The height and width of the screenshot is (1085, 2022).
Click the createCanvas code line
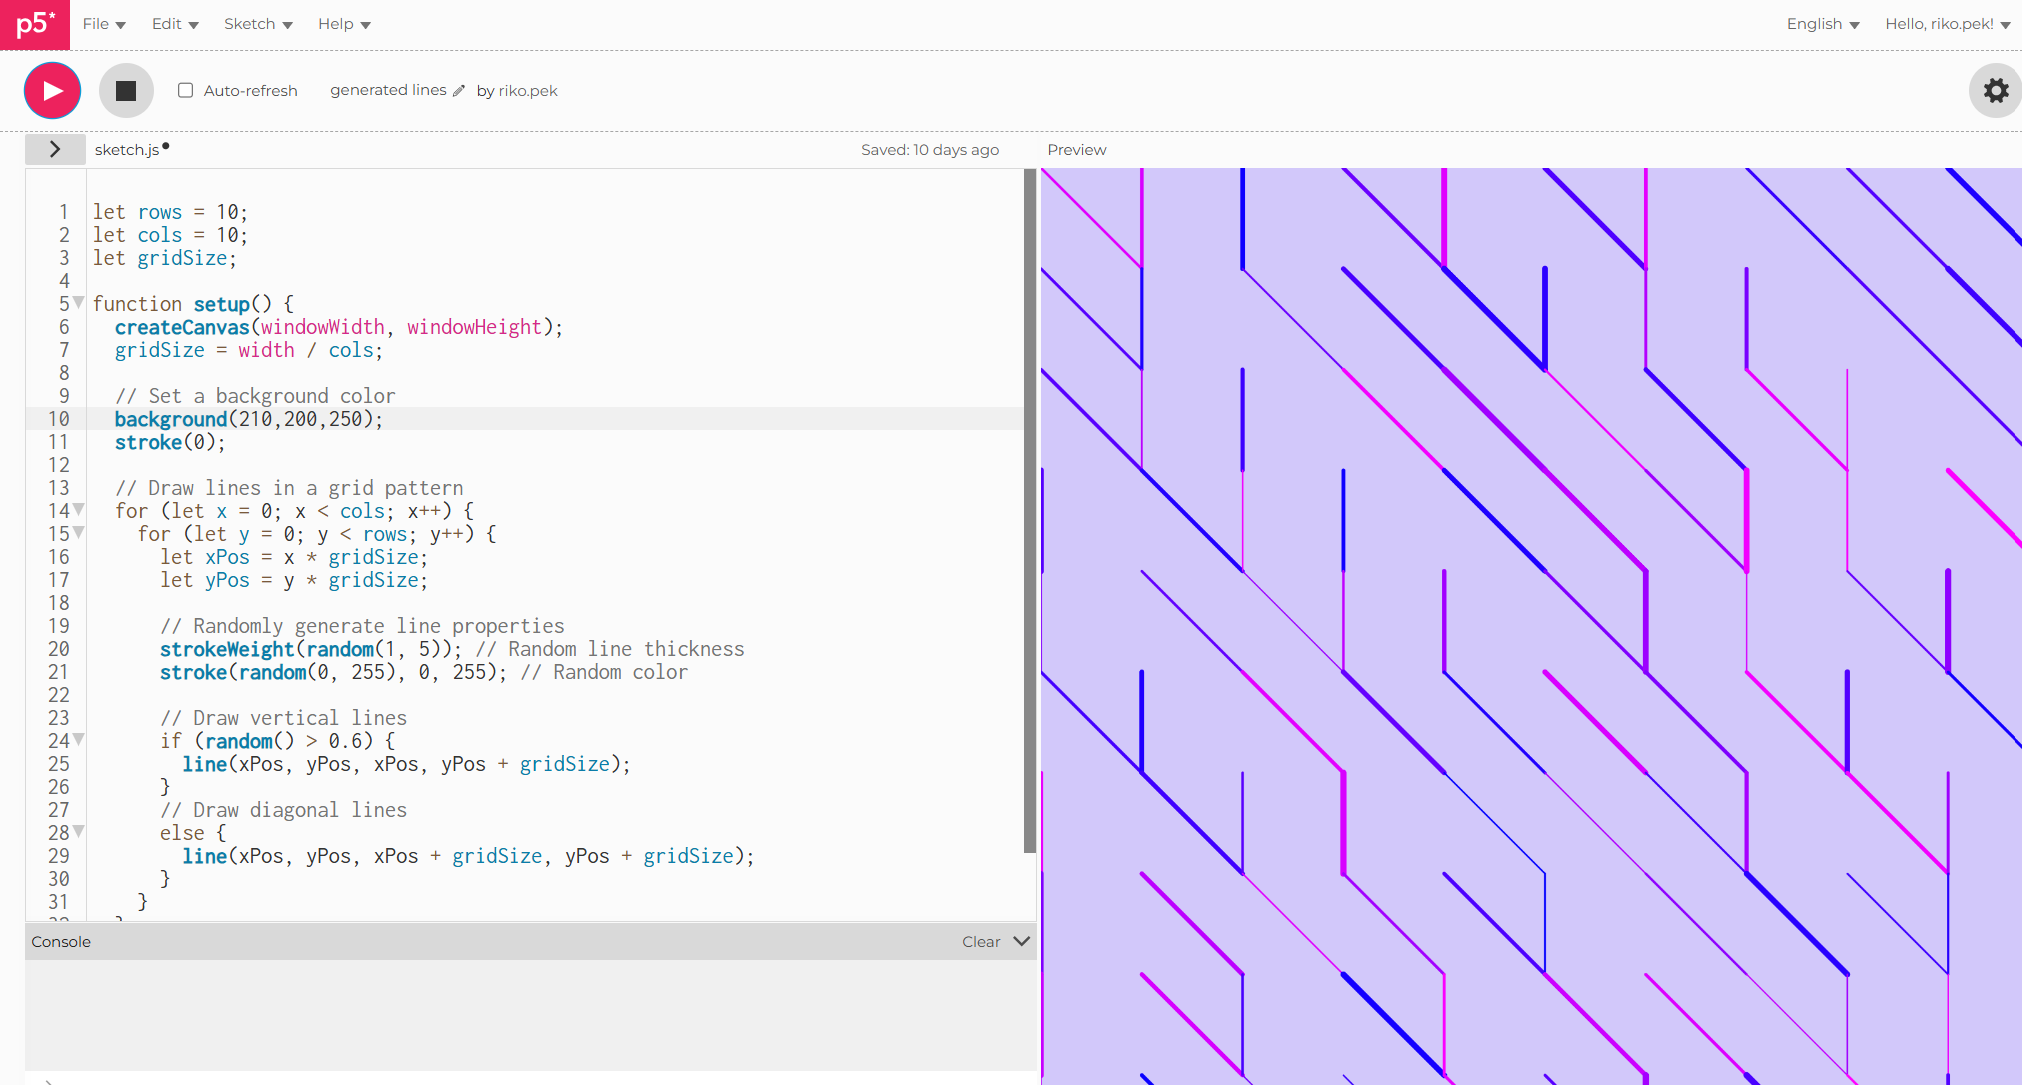coord(339,327)
